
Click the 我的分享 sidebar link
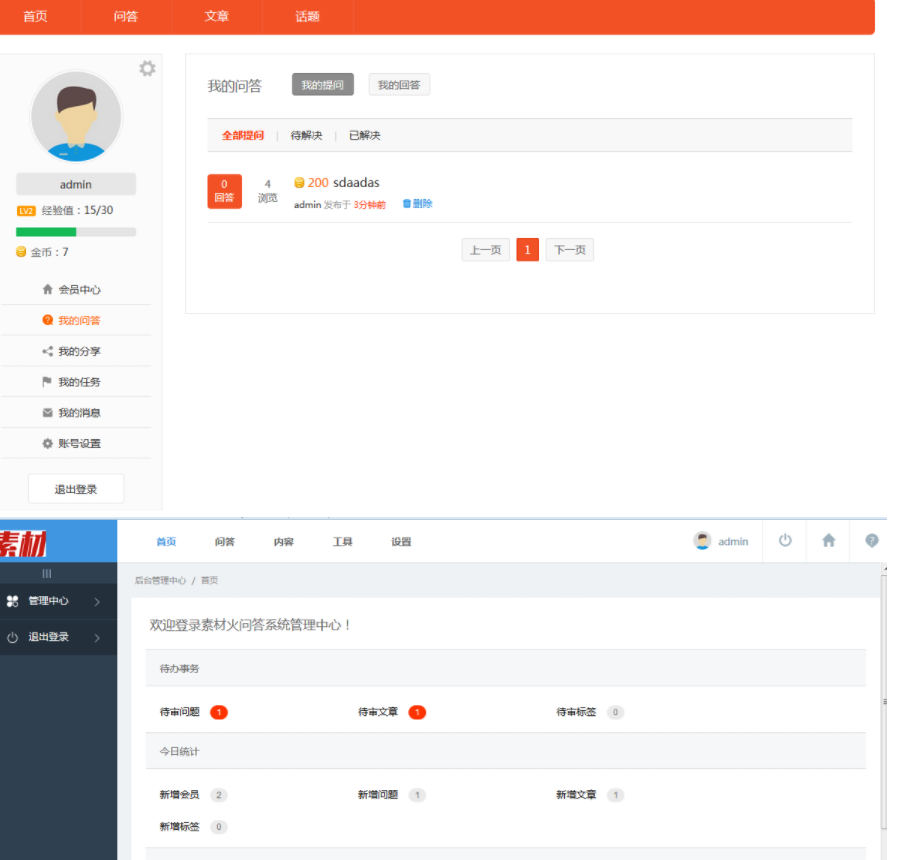pyautogui.click(x=79, y=351)
